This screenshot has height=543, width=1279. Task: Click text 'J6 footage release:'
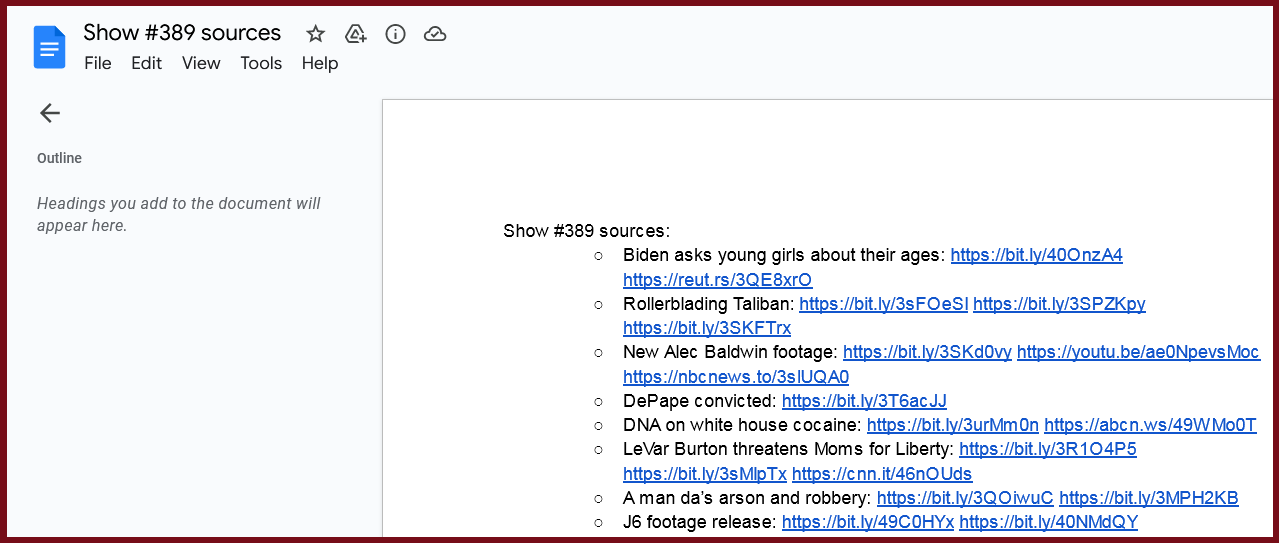point(700,522)
